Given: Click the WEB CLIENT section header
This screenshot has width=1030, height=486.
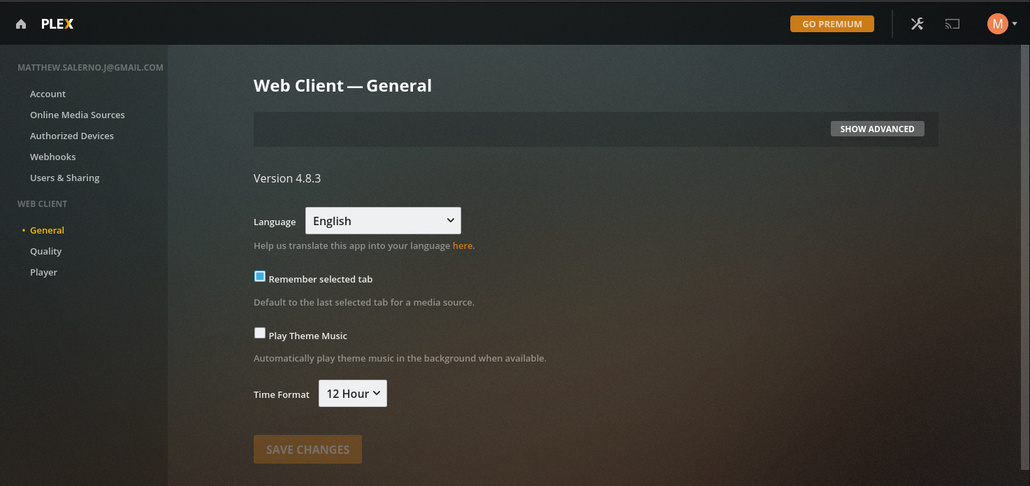Looking at the screenshot, I should 42,204.
